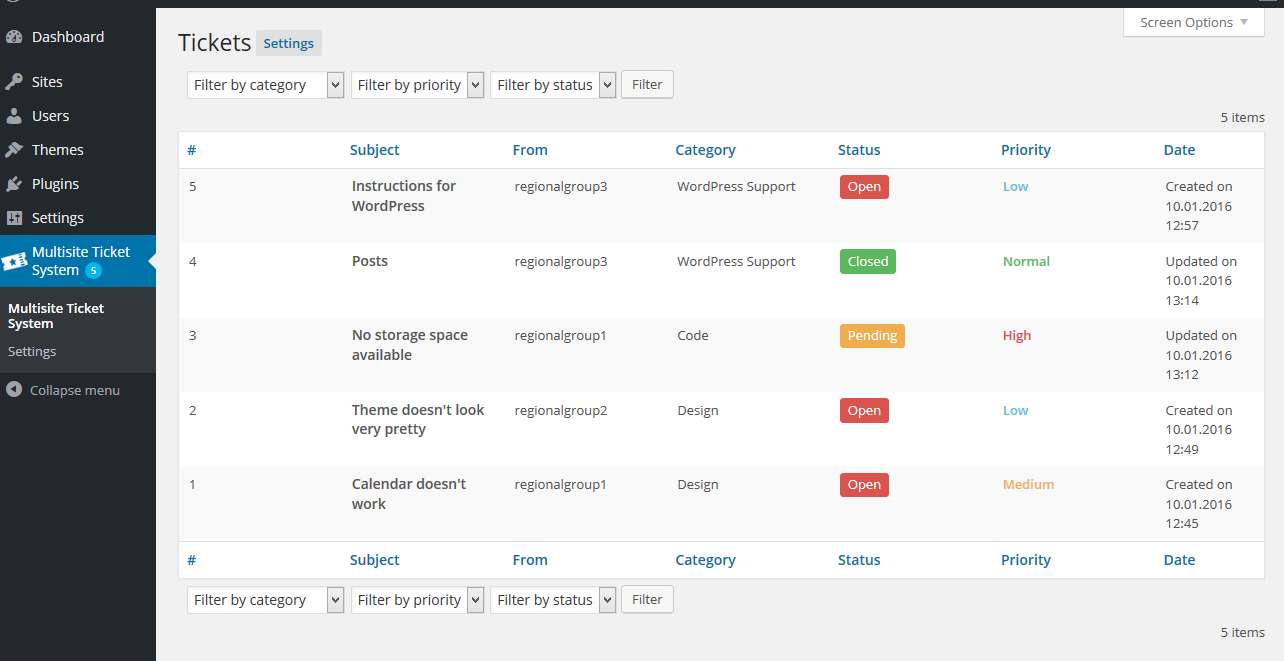
Task: Click the Medium priority label
Action: coord(1029,484)
